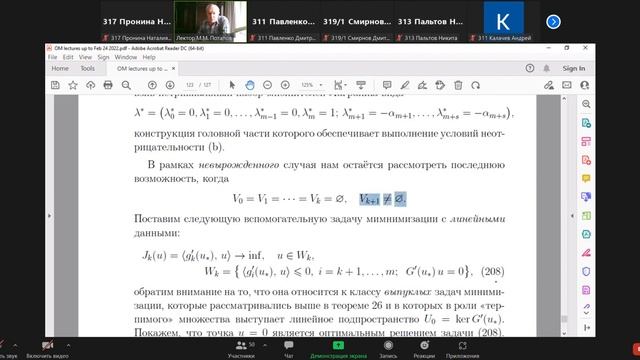The height and width of the screenshot is (360, 640).
Task: Go to next page with down arrow
Action: [170, 85]
